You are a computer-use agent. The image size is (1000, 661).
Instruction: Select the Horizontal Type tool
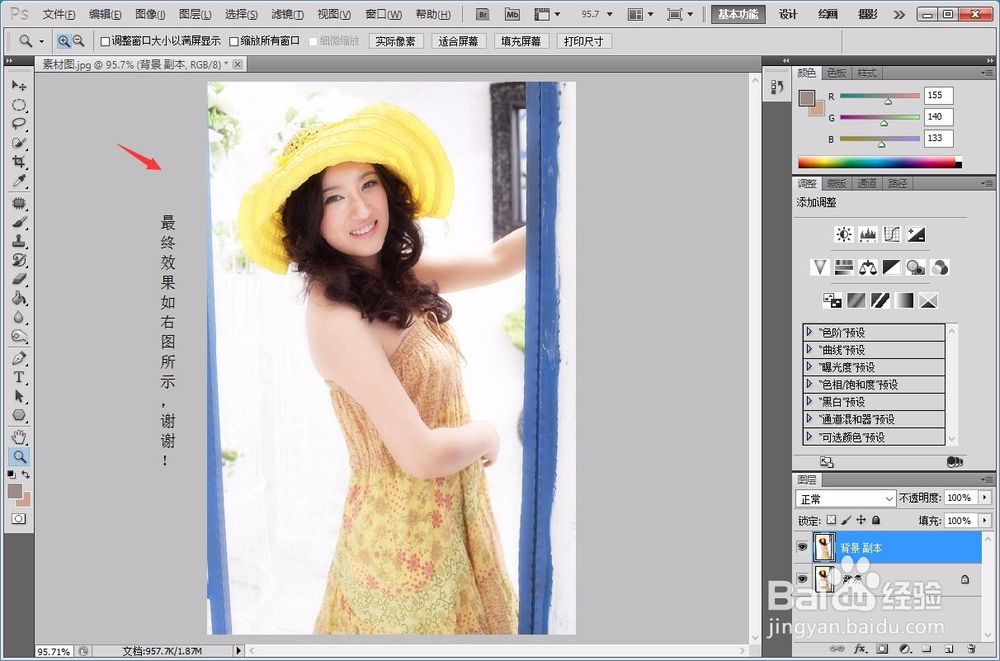pyautogui.click(x=19, y=377)
